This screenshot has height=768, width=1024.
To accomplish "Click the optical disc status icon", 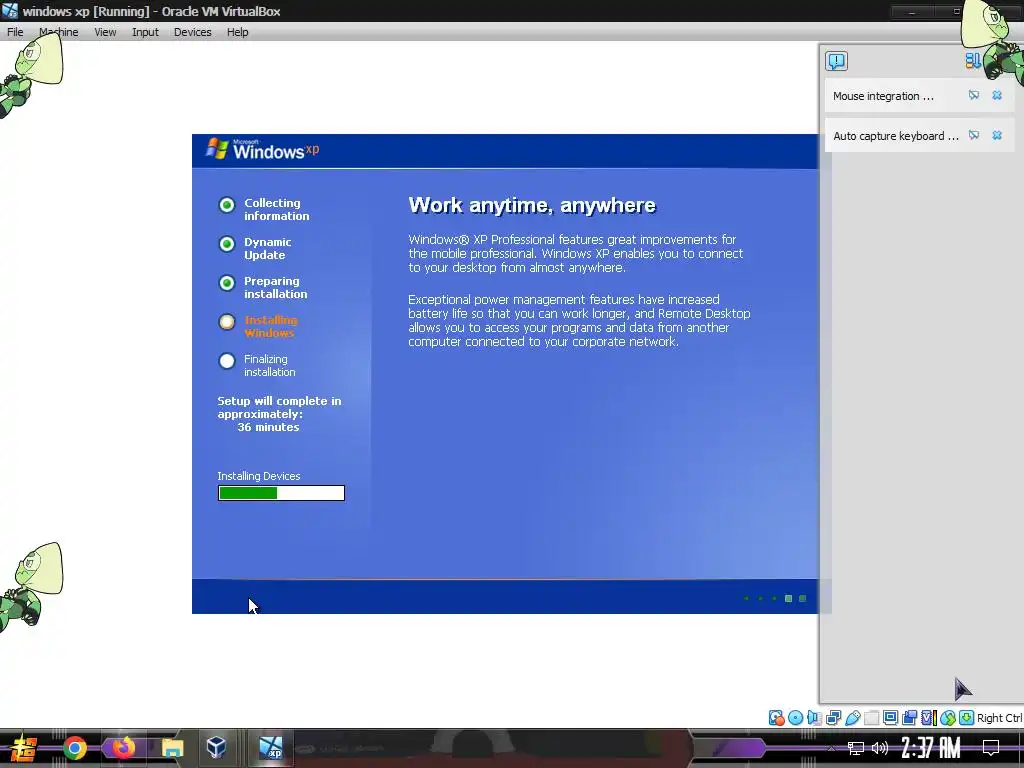I will tap(795, 718).
